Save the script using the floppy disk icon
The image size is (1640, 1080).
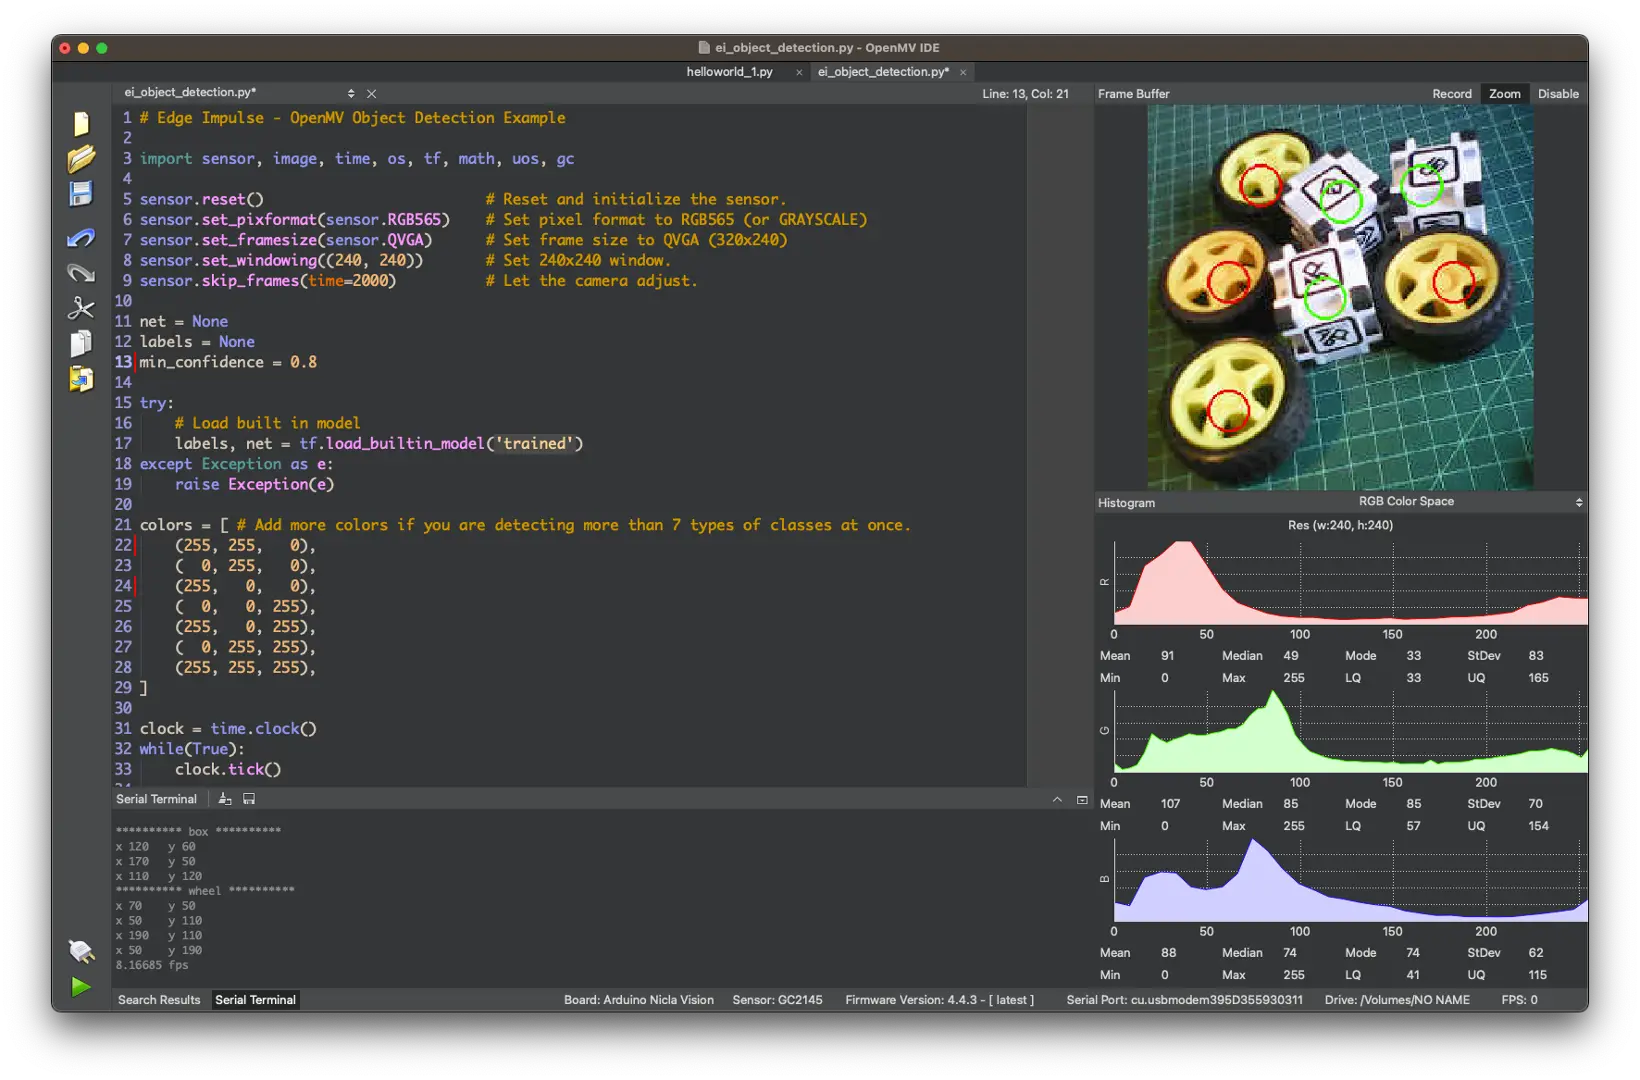pyautogui.click(x=81, y=194)
